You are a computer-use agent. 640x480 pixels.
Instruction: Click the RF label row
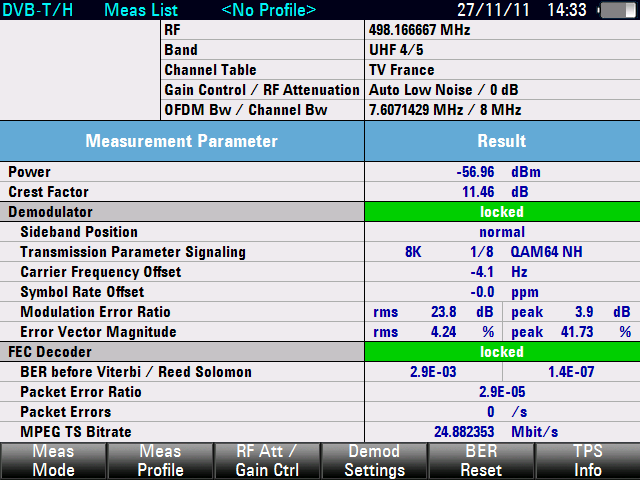[262, 30]
